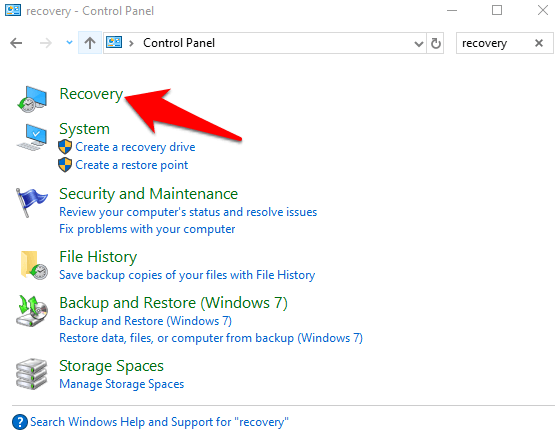Viewport: 555px width, 436px height.
Task: Click the System computer icon
Action: 32,136
